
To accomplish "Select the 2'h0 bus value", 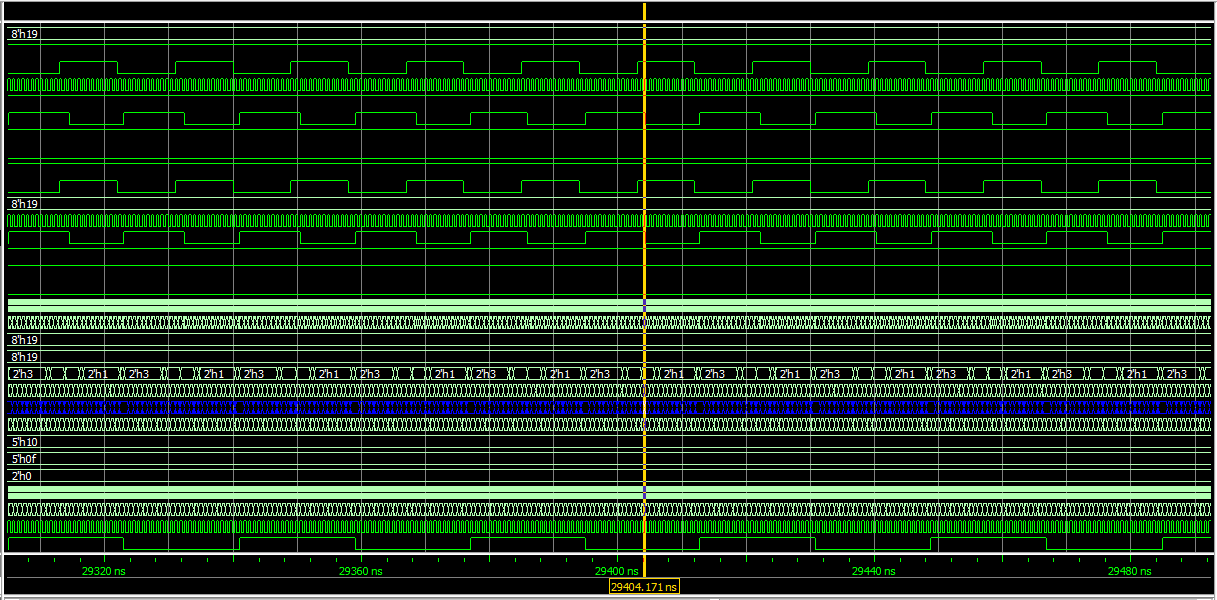I will tap(22, 476).
